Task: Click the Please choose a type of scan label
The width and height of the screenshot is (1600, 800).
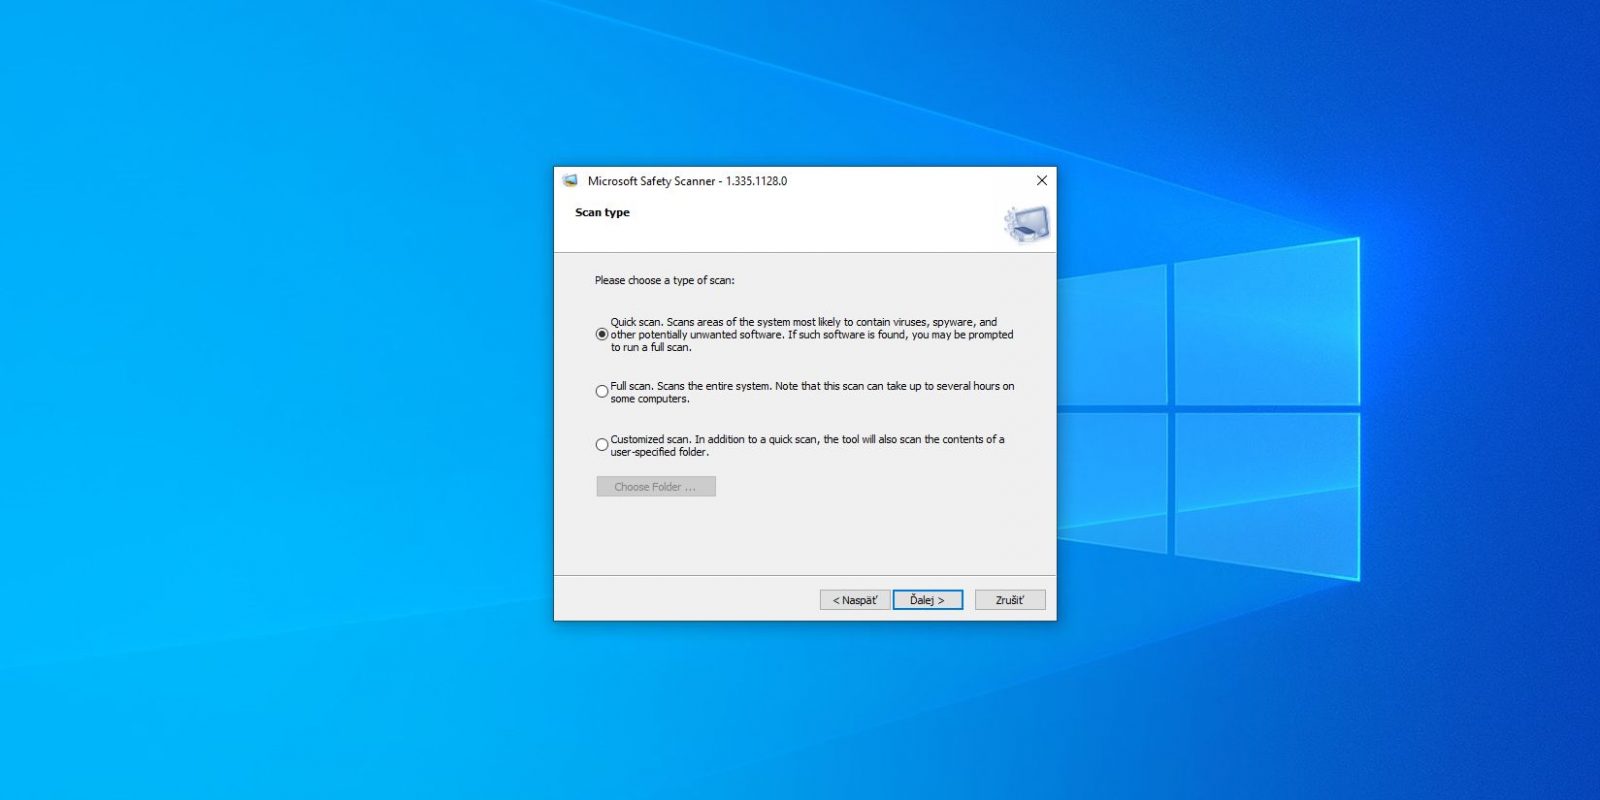Action: coord(664,280)
